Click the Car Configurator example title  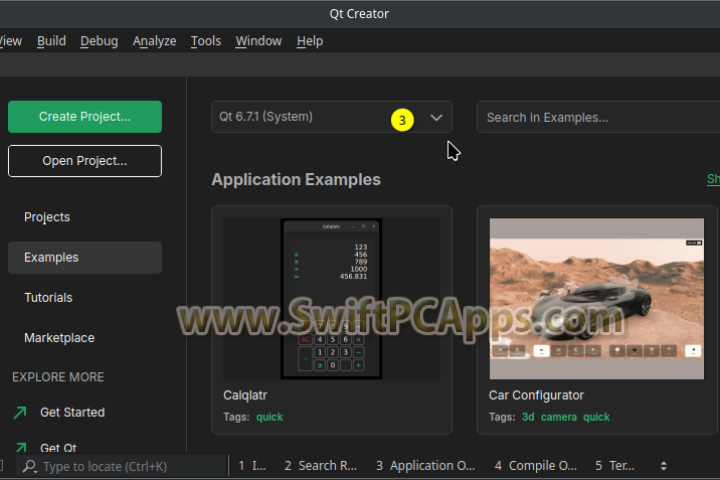tap(536, 395)
